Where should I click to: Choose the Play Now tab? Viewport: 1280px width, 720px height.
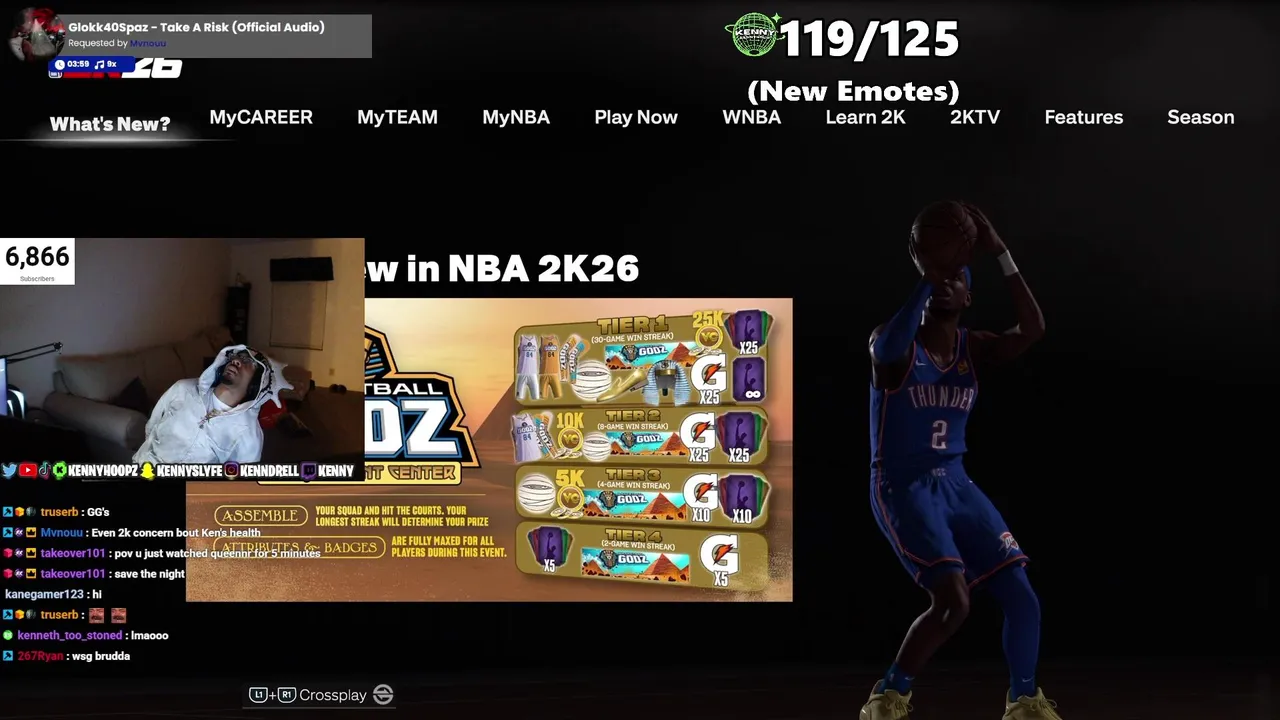coord(636,117)
